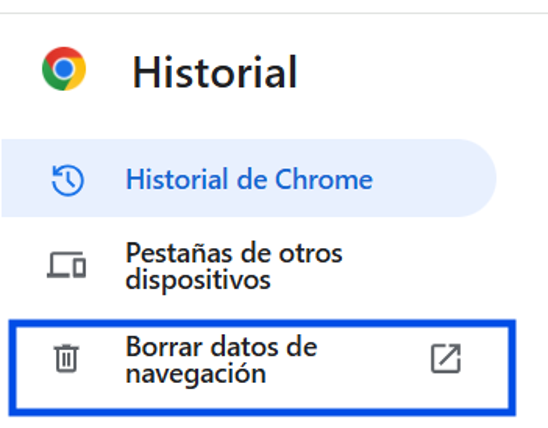Click the word "dispositivos" in the sidebar

pyautogui.click(x=198, y=281)
